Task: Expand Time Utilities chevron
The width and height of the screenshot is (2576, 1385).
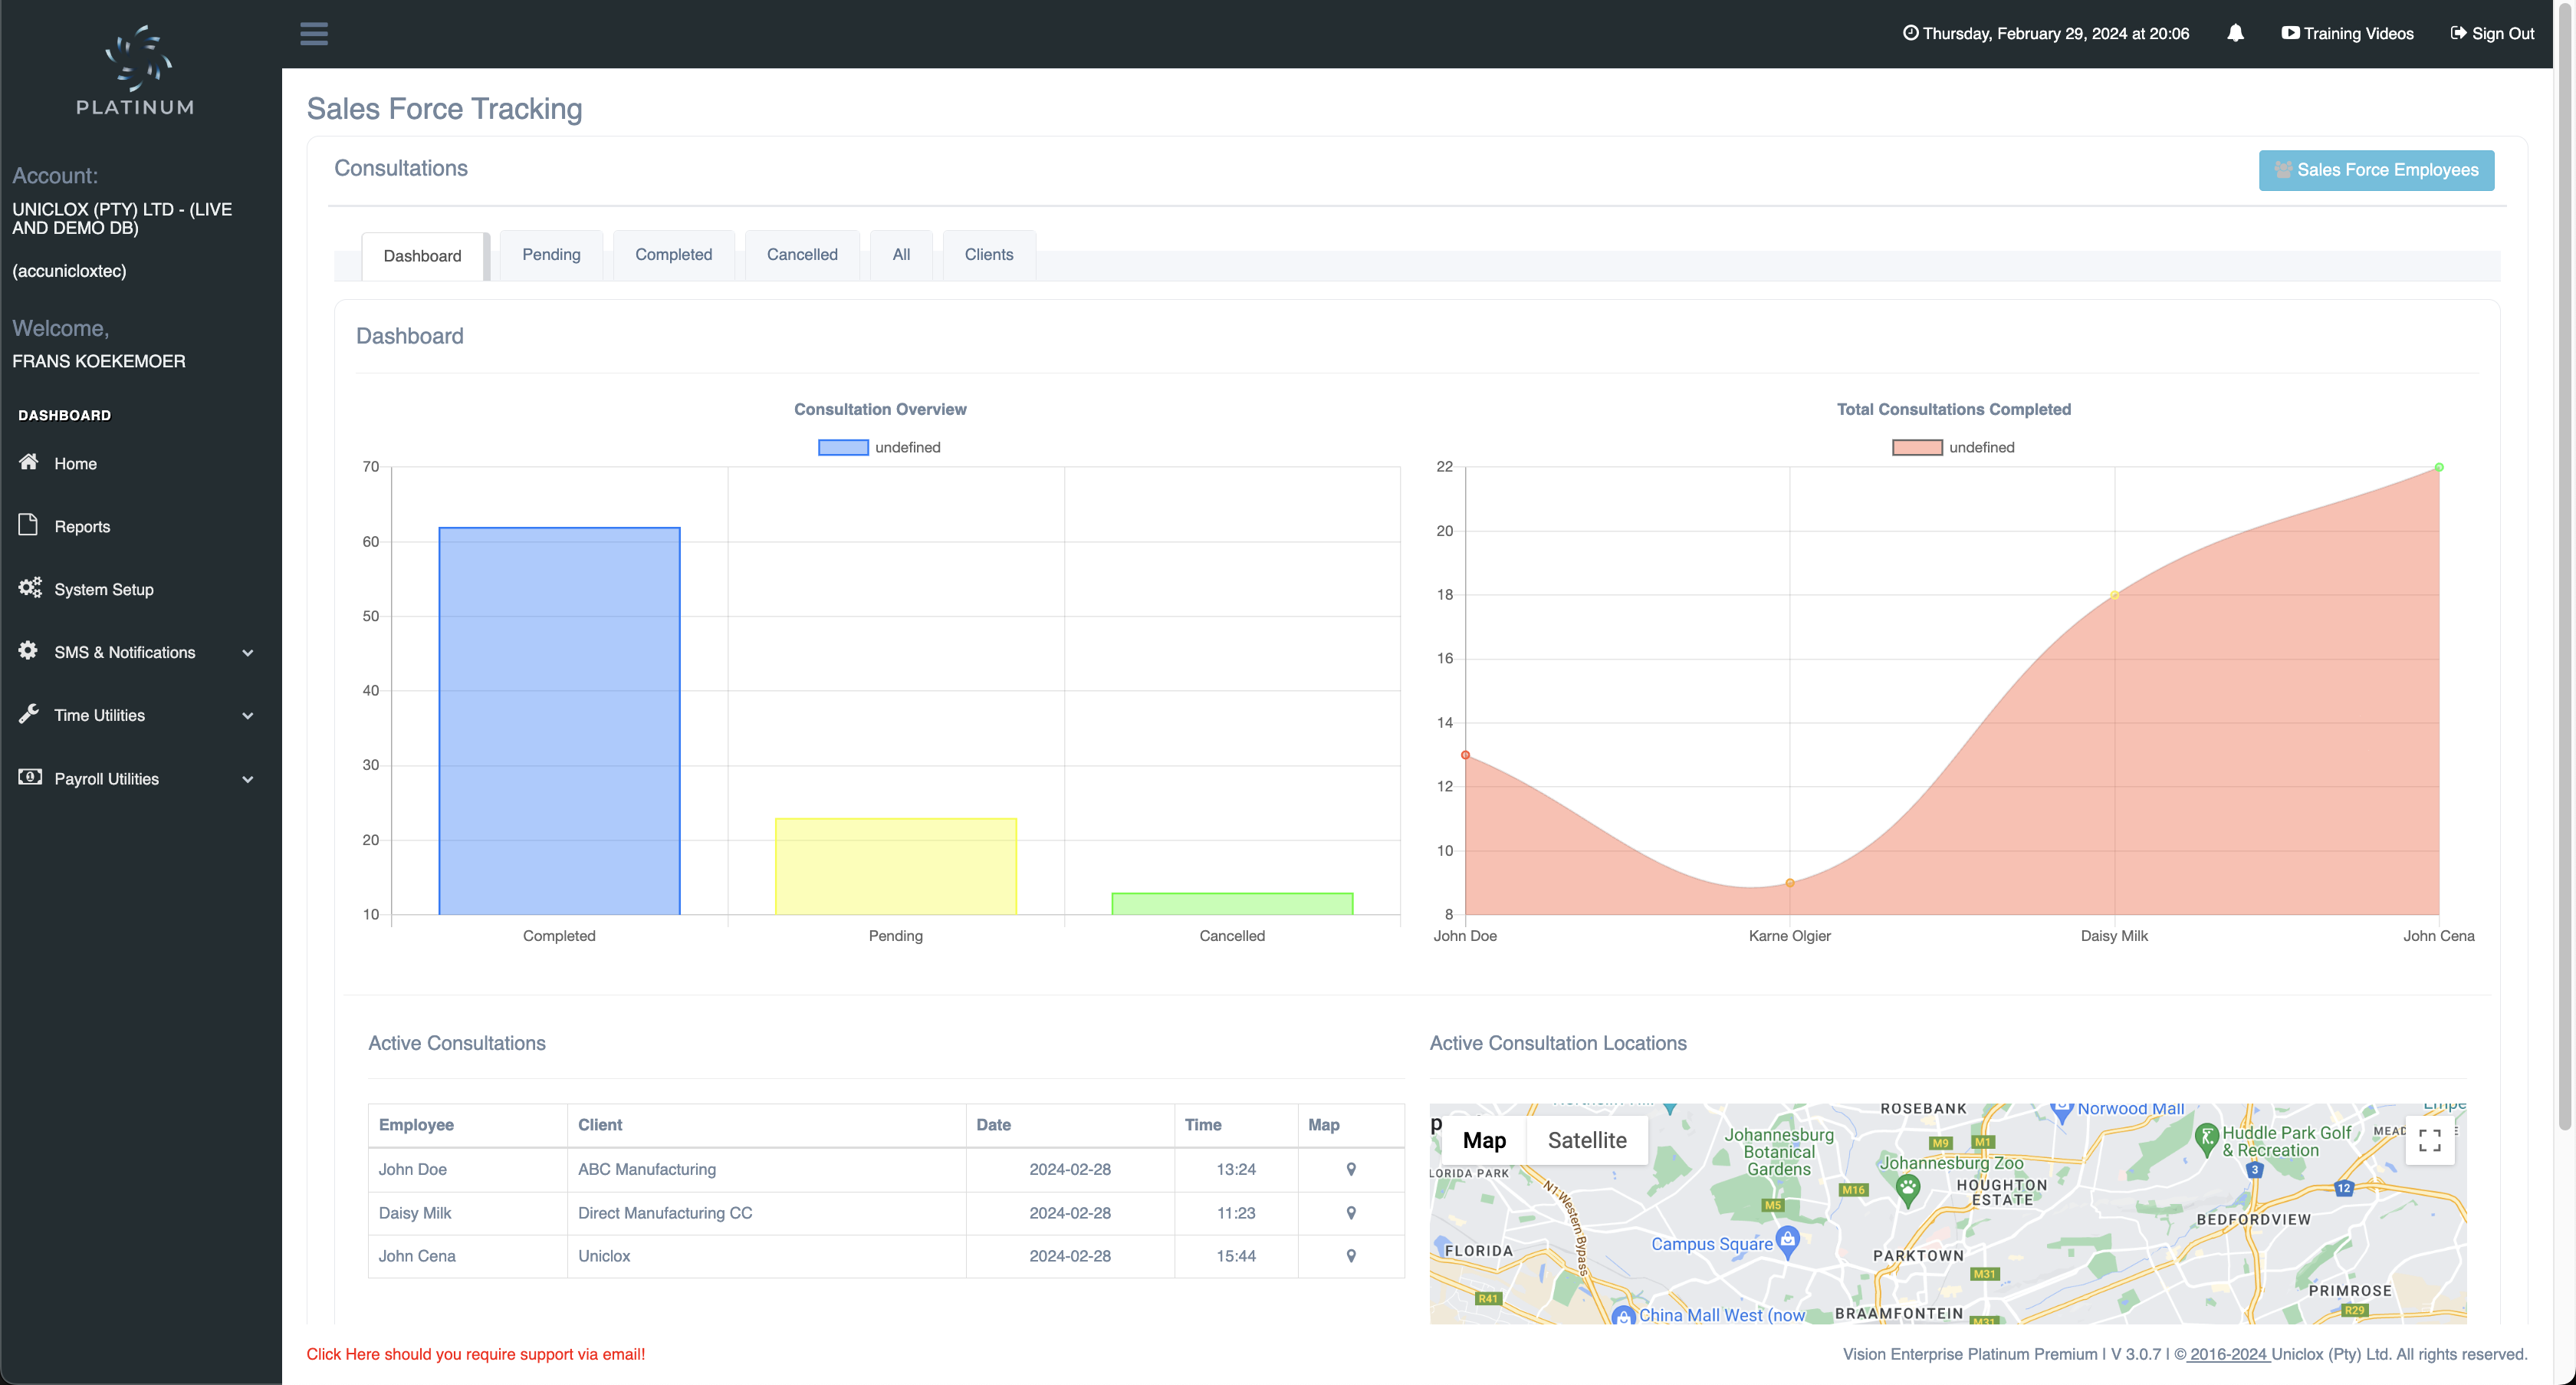Action: (248, 716)
